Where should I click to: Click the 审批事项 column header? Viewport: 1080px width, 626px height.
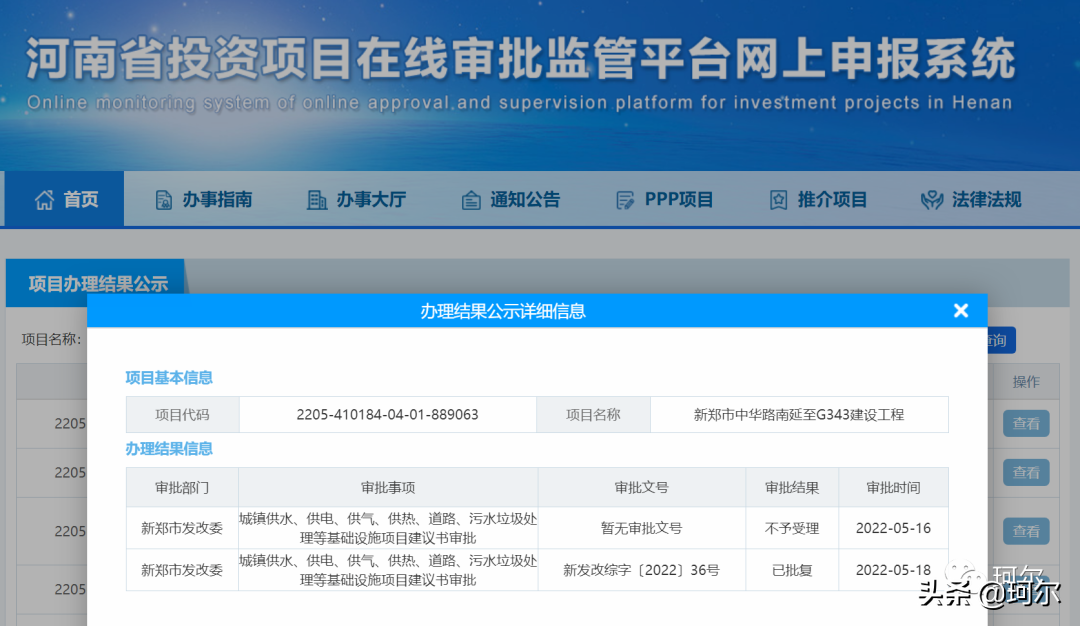pos(388,488)
